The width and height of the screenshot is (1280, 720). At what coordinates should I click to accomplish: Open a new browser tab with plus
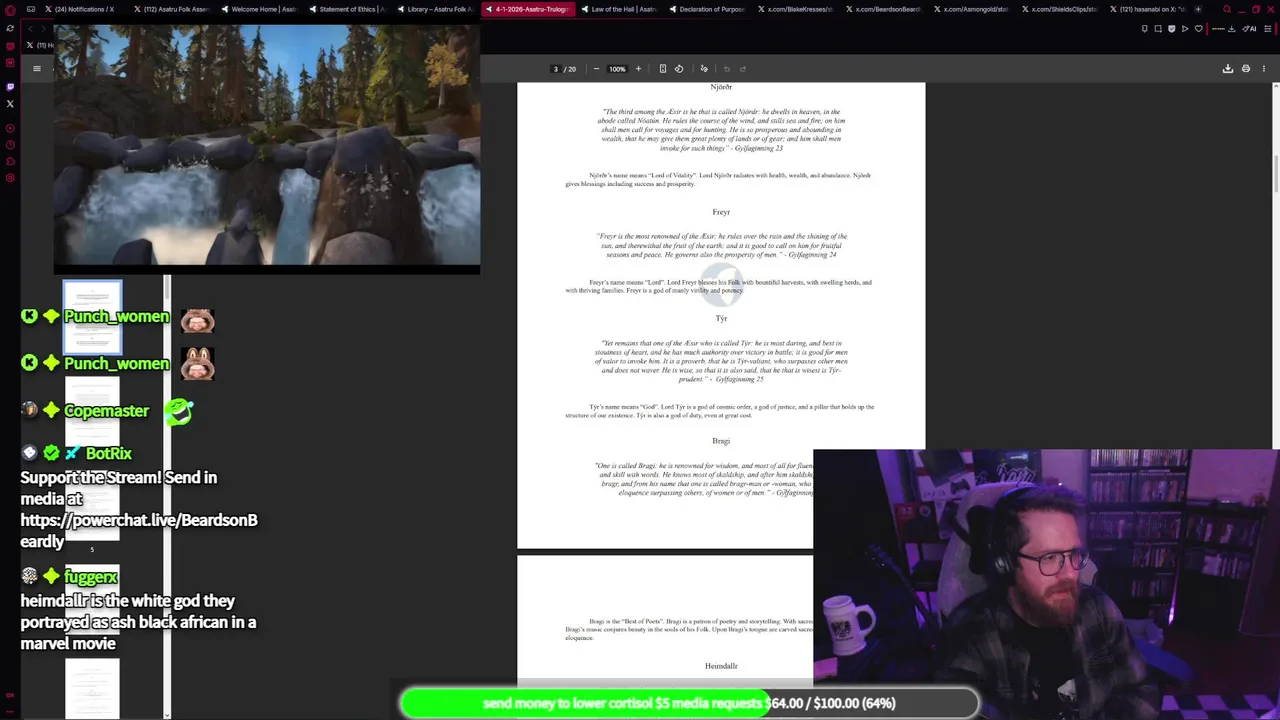[x=1198, y=9]
